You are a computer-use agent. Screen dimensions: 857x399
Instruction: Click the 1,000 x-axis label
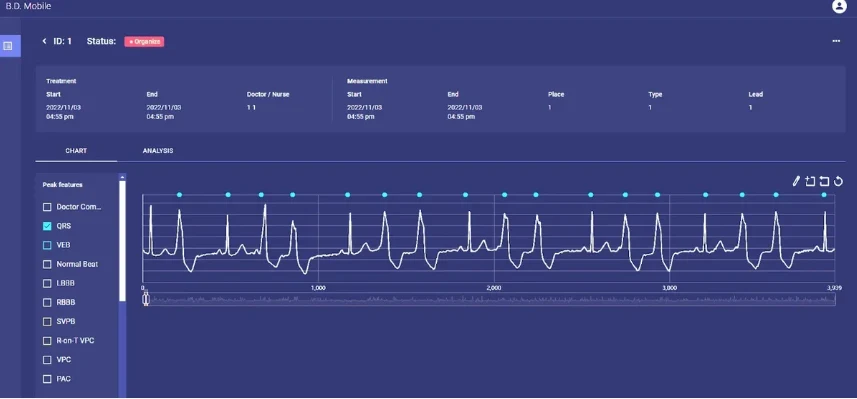point(318,287)
